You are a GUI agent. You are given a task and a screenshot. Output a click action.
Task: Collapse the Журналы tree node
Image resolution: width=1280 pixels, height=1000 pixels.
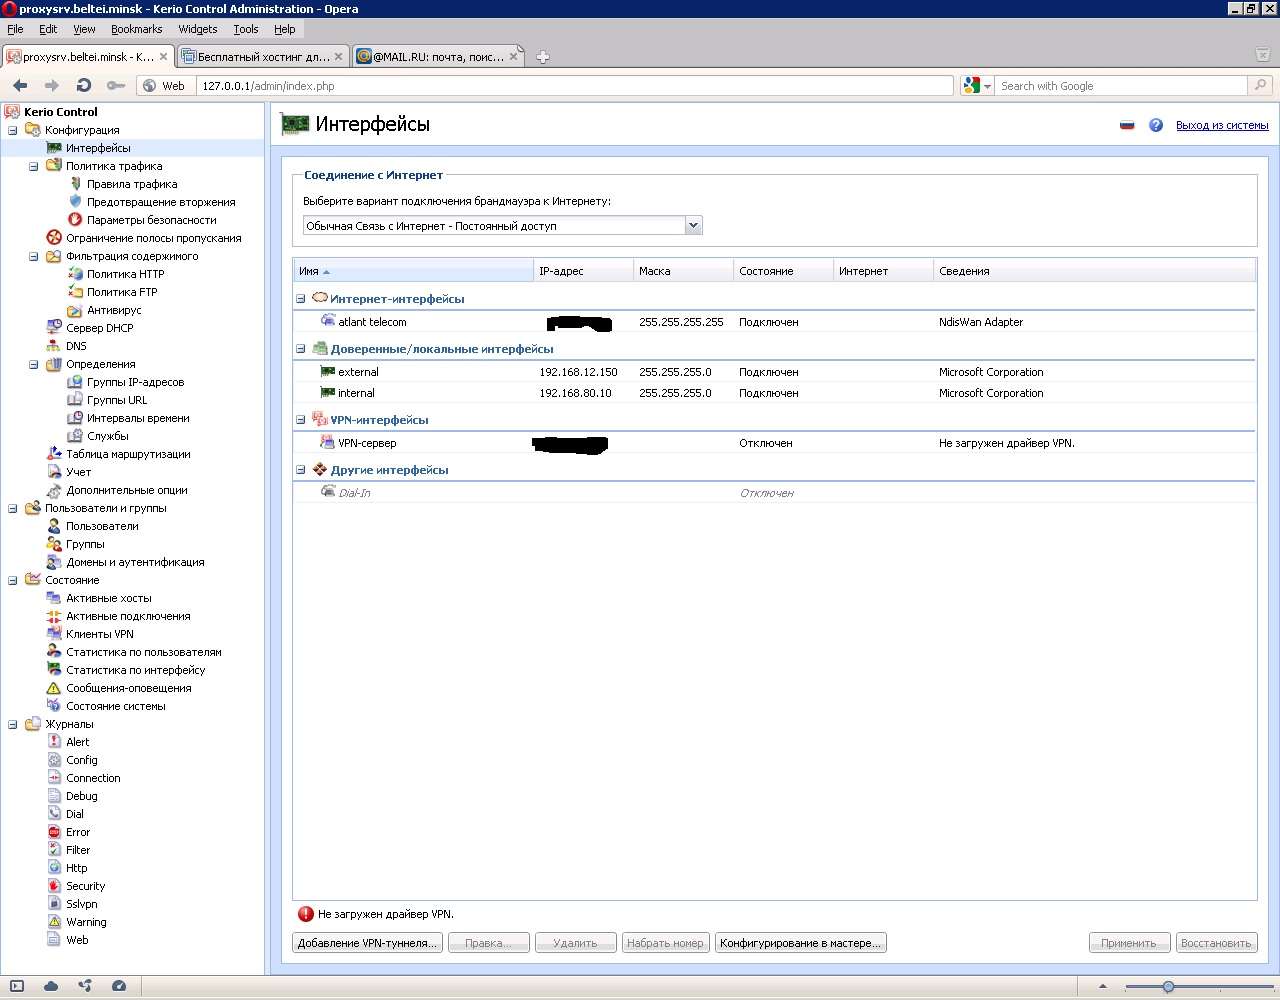[13, 724]
